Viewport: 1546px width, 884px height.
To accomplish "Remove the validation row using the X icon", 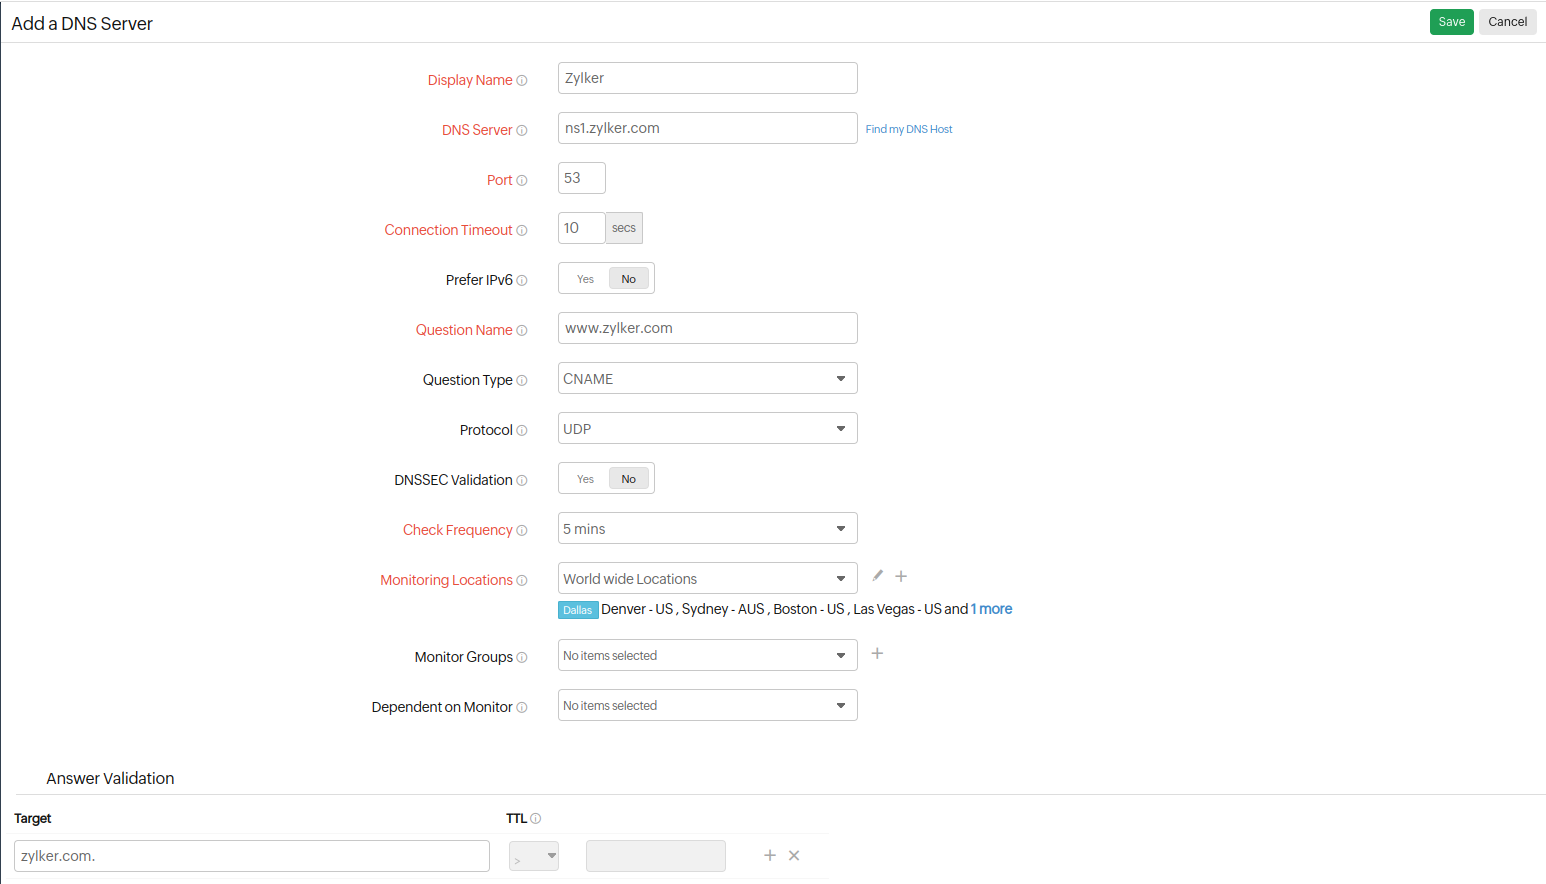I will (794, 855).
